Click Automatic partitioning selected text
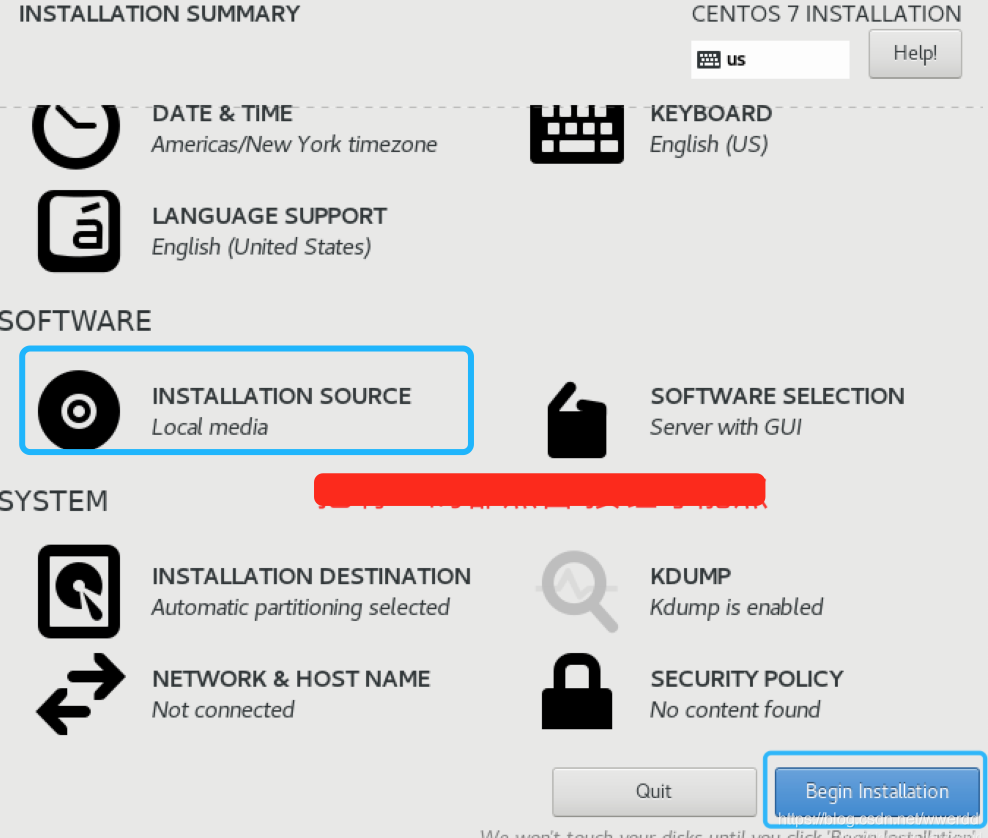The height and width of the screenshot is (838, 988). click(301, 607)
